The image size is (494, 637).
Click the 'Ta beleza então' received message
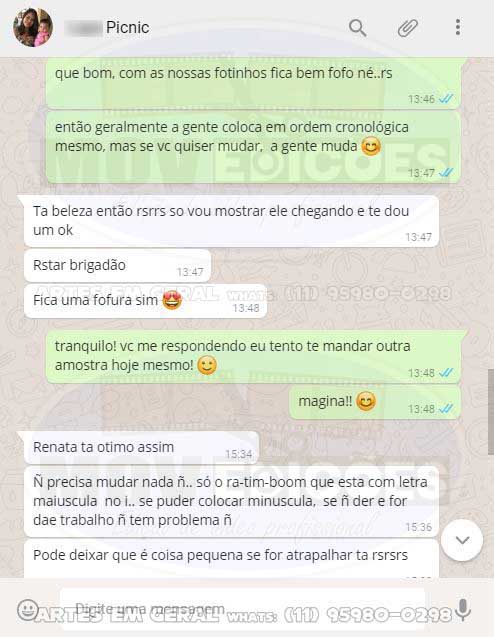[232, 221]
